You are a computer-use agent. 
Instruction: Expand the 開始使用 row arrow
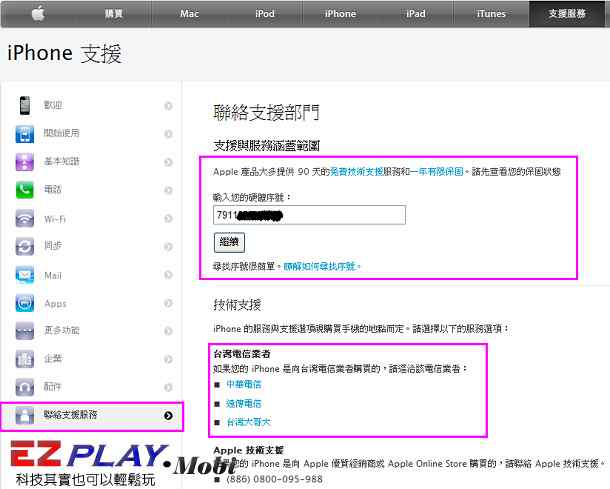168,134
